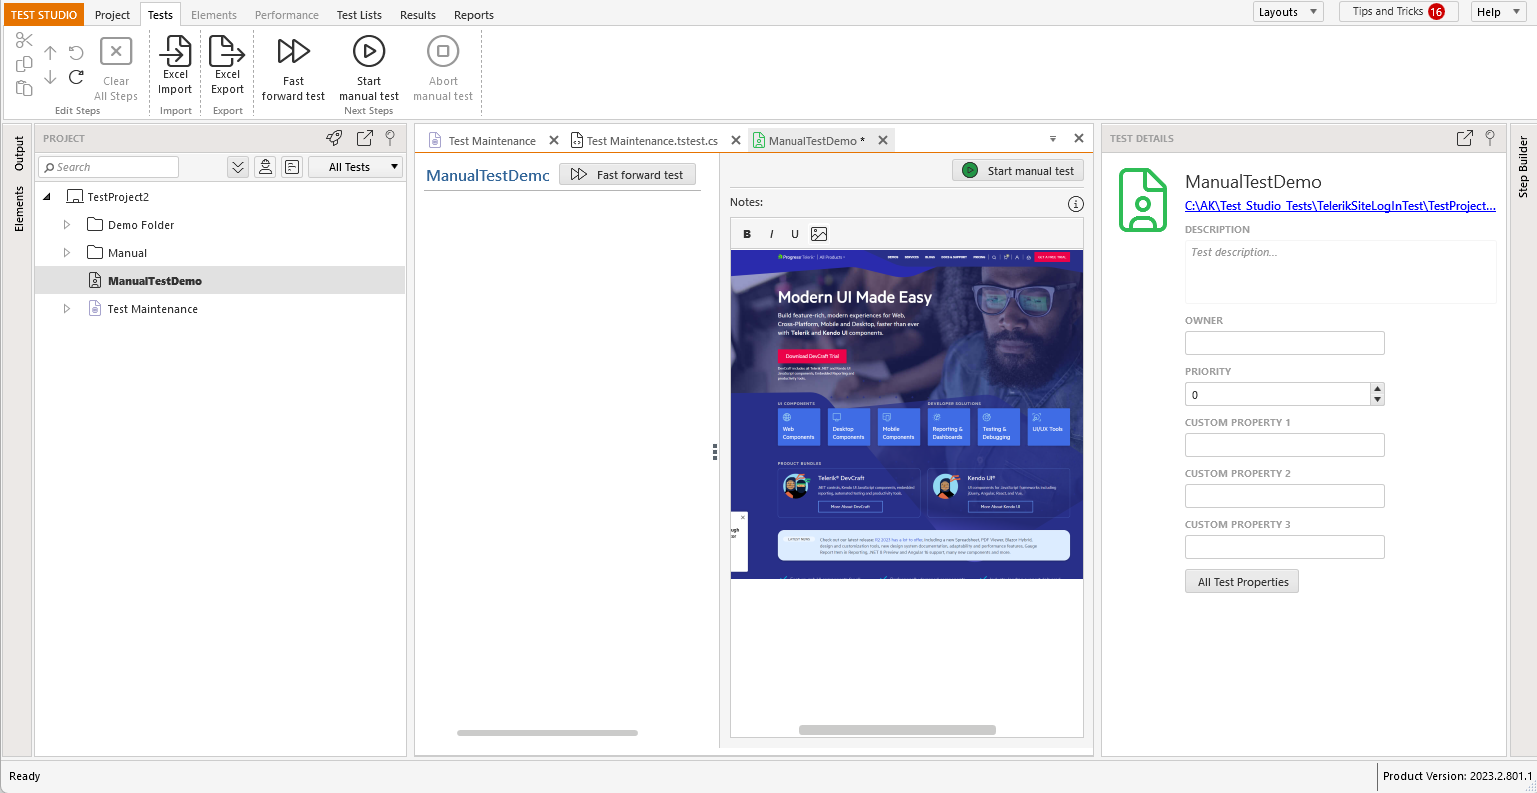Select Test Maintenance in the project tree
Image resolution: width=1537 pixels, height=793 pixels.
point(152,309)
